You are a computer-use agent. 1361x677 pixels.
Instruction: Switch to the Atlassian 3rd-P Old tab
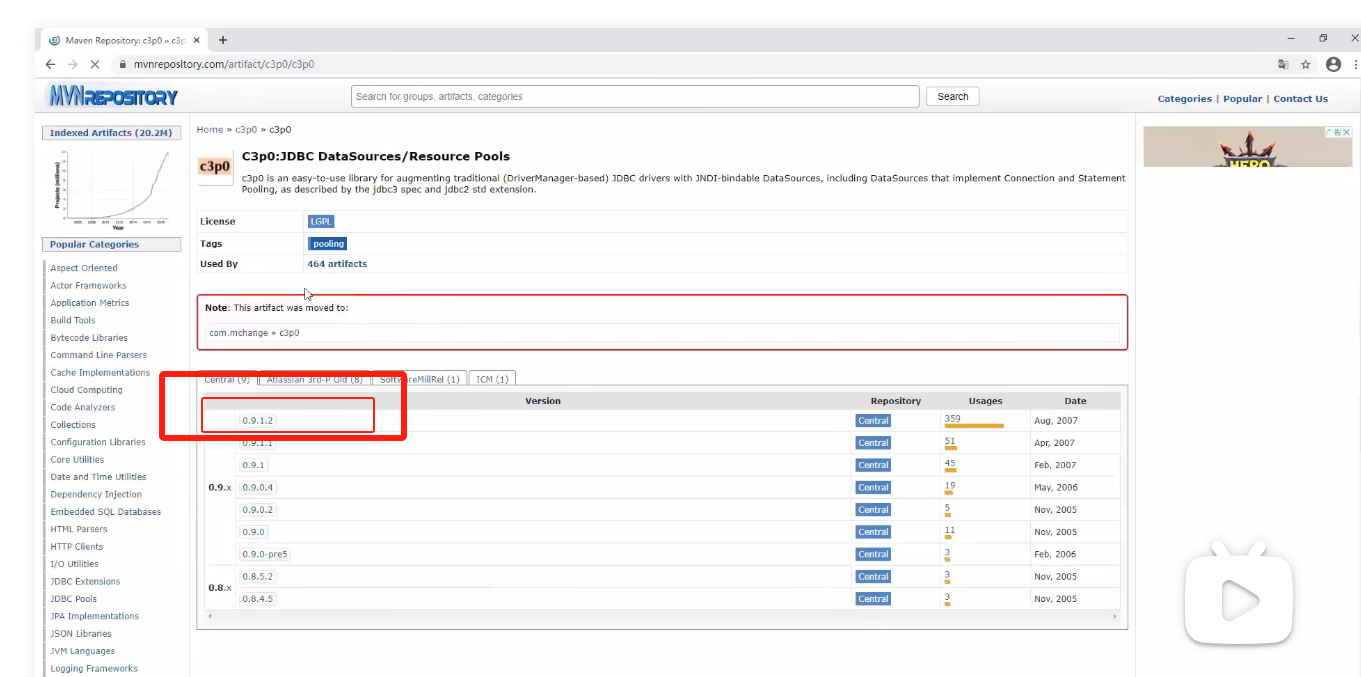coord(314,379)
